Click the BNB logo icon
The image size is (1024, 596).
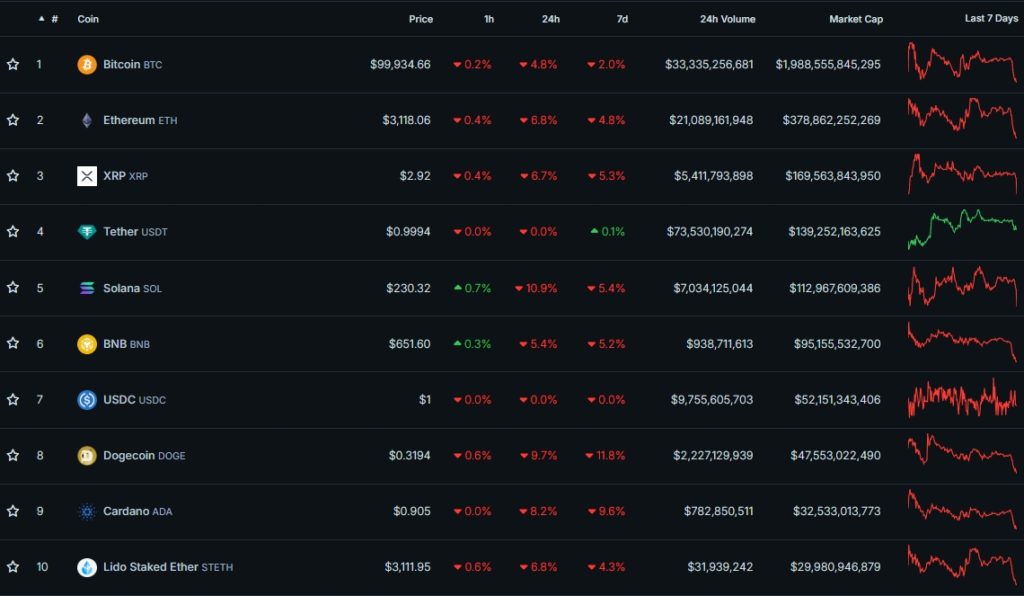click(87, 343)
